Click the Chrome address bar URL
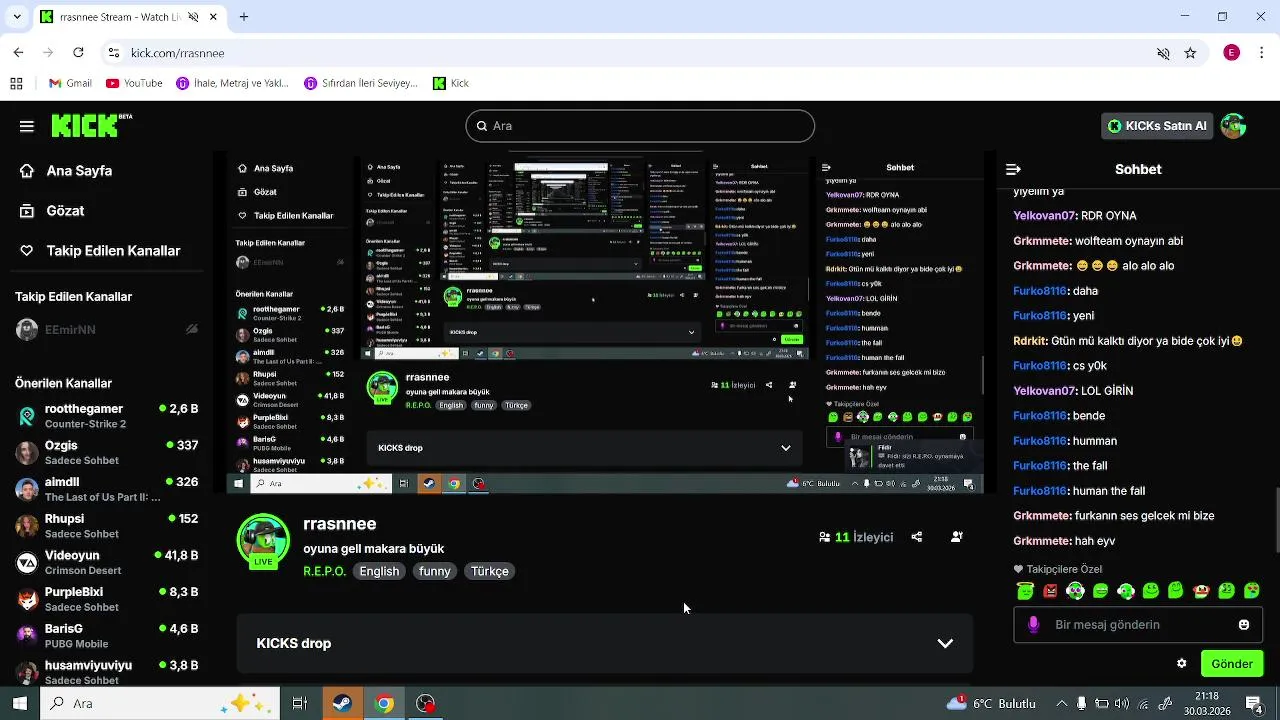 [x=177, y=53]
